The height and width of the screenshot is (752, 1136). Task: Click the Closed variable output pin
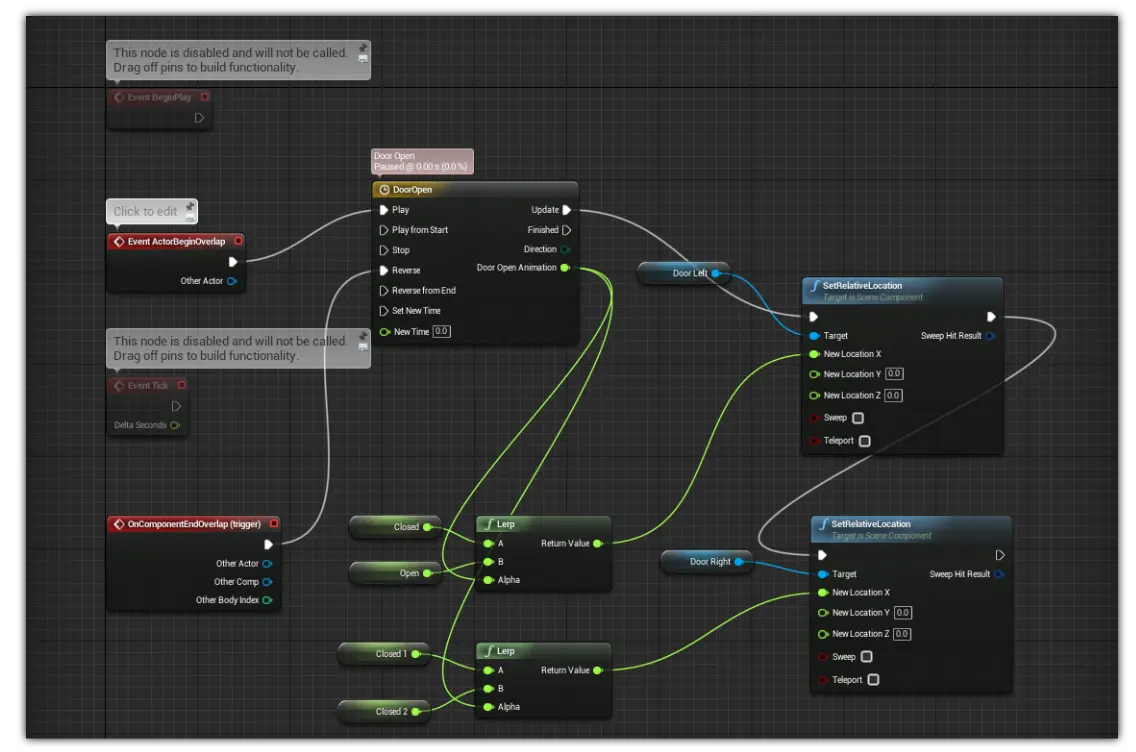pyautogui.click(x=427, y=527)
